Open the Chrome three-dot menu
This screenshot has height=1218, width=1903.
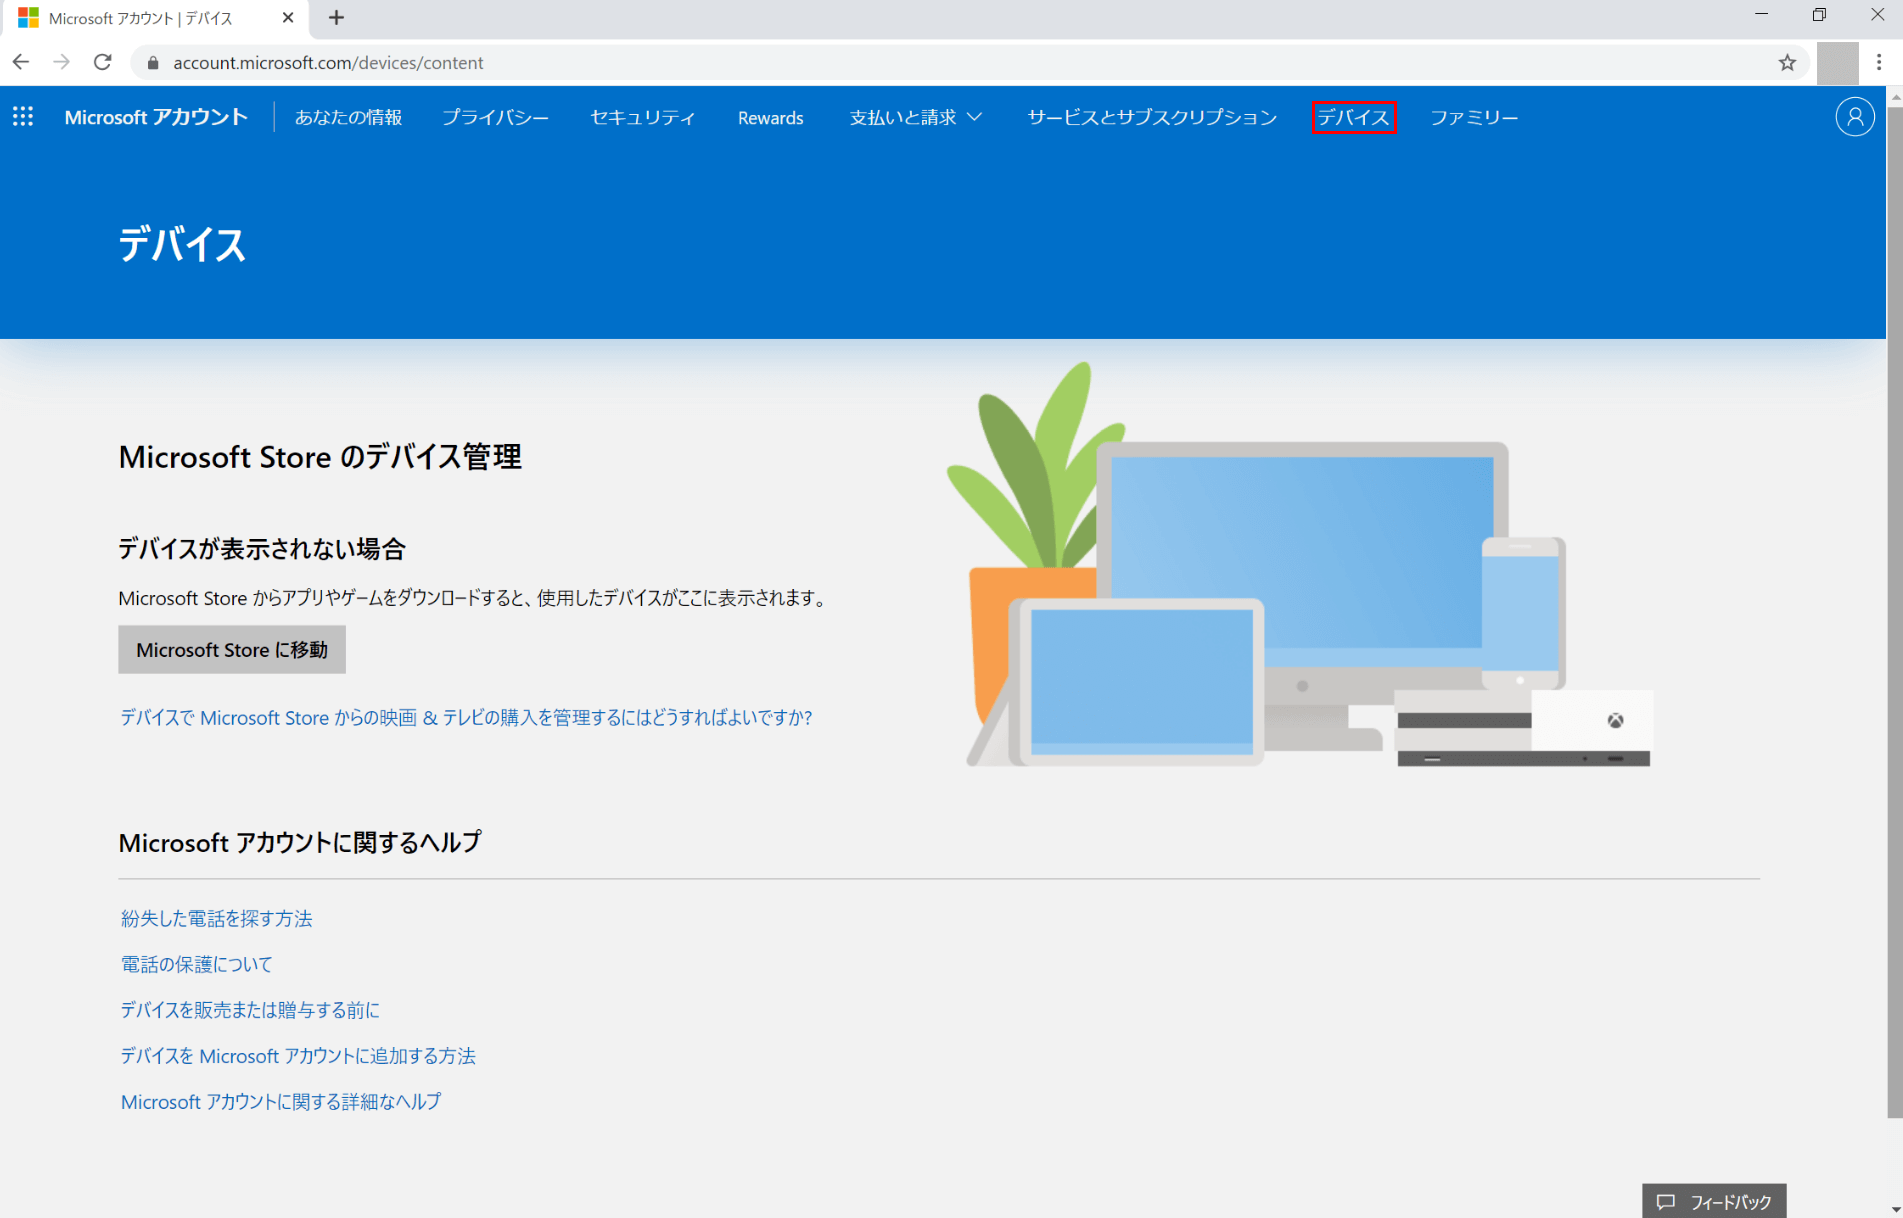pyautogui.click(x=1879, y=62)
